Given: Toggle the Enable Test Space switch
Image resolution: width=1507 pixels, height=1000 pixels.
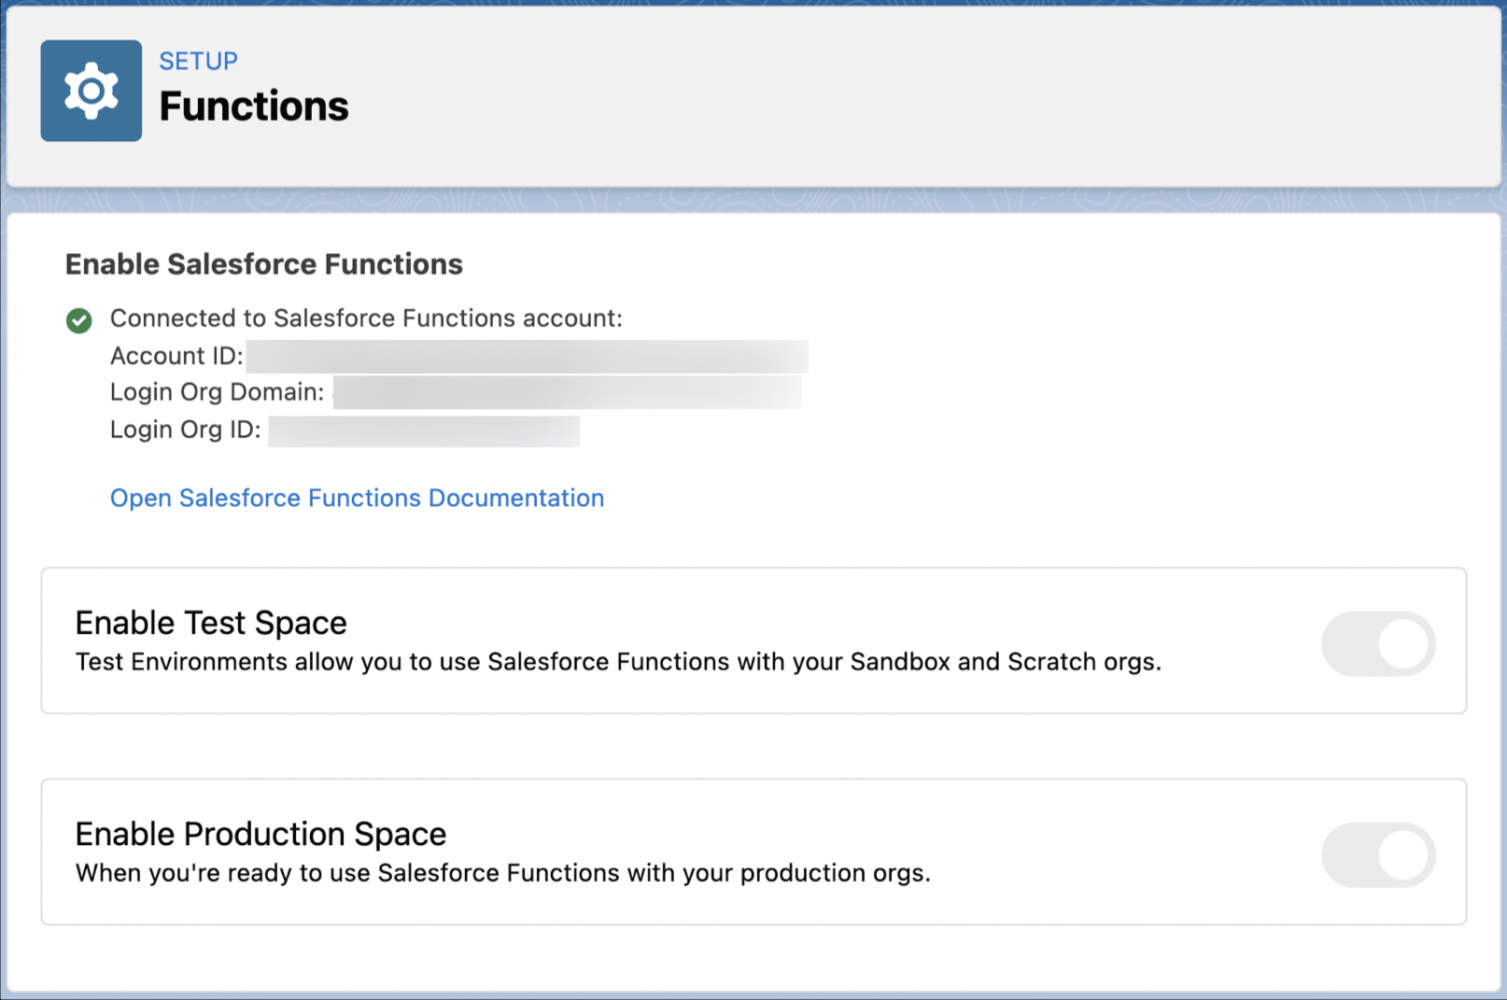Looking at the screenshot, I should click(1378, 644).
